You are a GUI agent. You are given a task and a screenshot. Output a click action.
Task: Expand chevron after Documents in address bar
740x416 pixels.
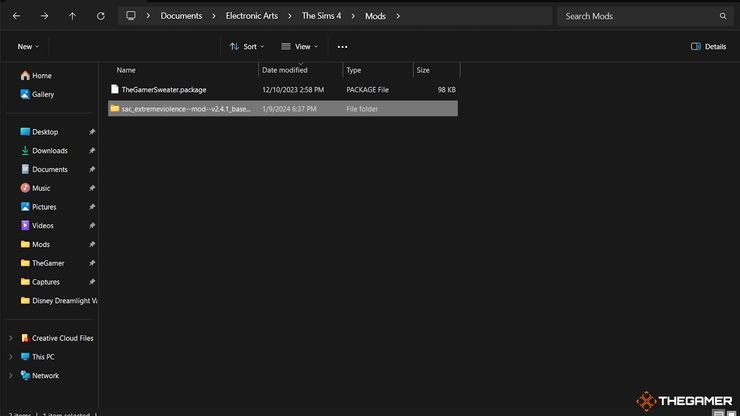(x=214, y=16)
